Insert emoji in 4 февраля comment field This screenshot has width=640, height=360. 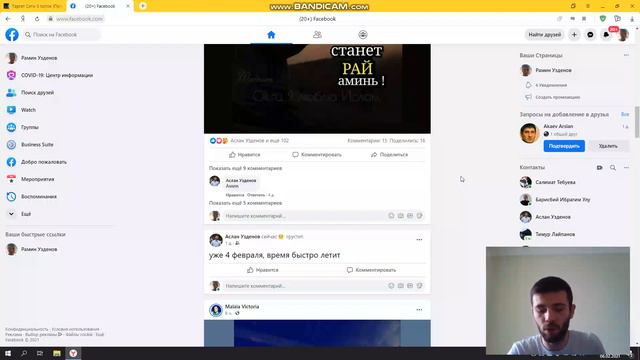pyautogui.click(x=391, y=286)
